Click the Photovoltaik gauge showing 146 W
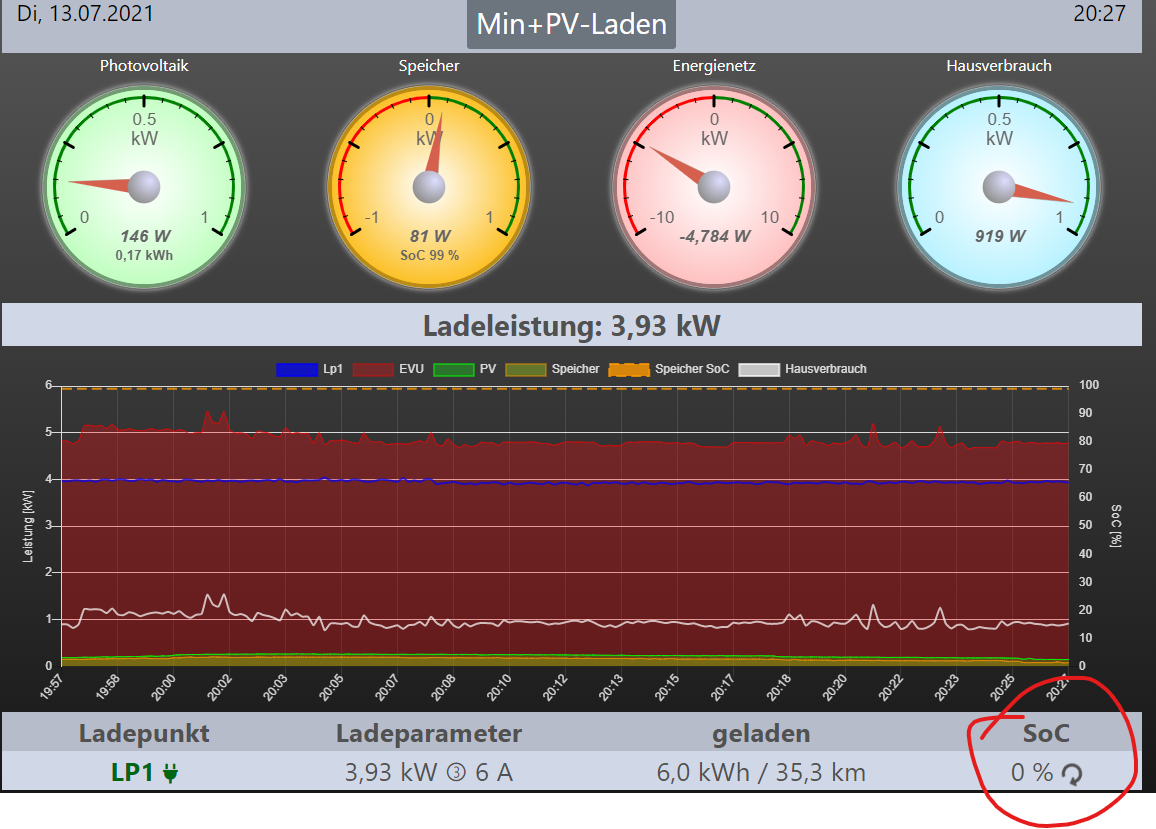Image resolution: width=1156 pixels, height=829 pixels. (x=144, y=185)
